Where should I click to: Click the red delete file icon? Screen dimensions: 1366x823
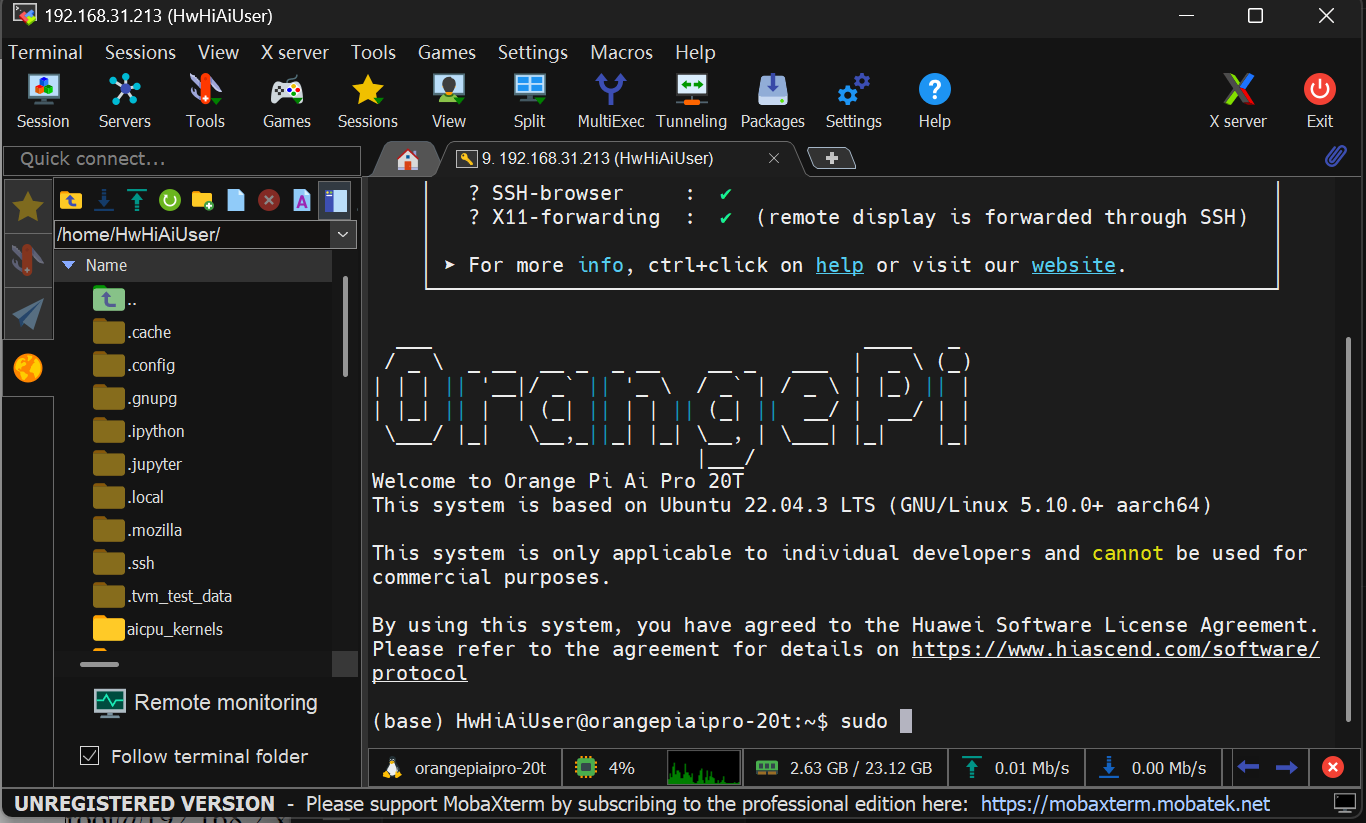coord(268,200)
